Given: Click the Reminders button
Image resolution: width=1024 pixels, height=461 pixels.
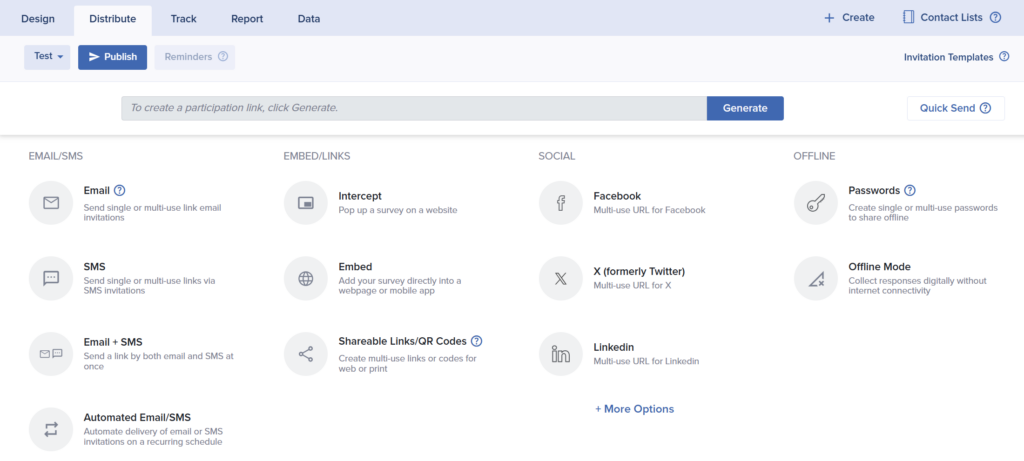Looking at the screenshot, I should [x=195, y=57].
